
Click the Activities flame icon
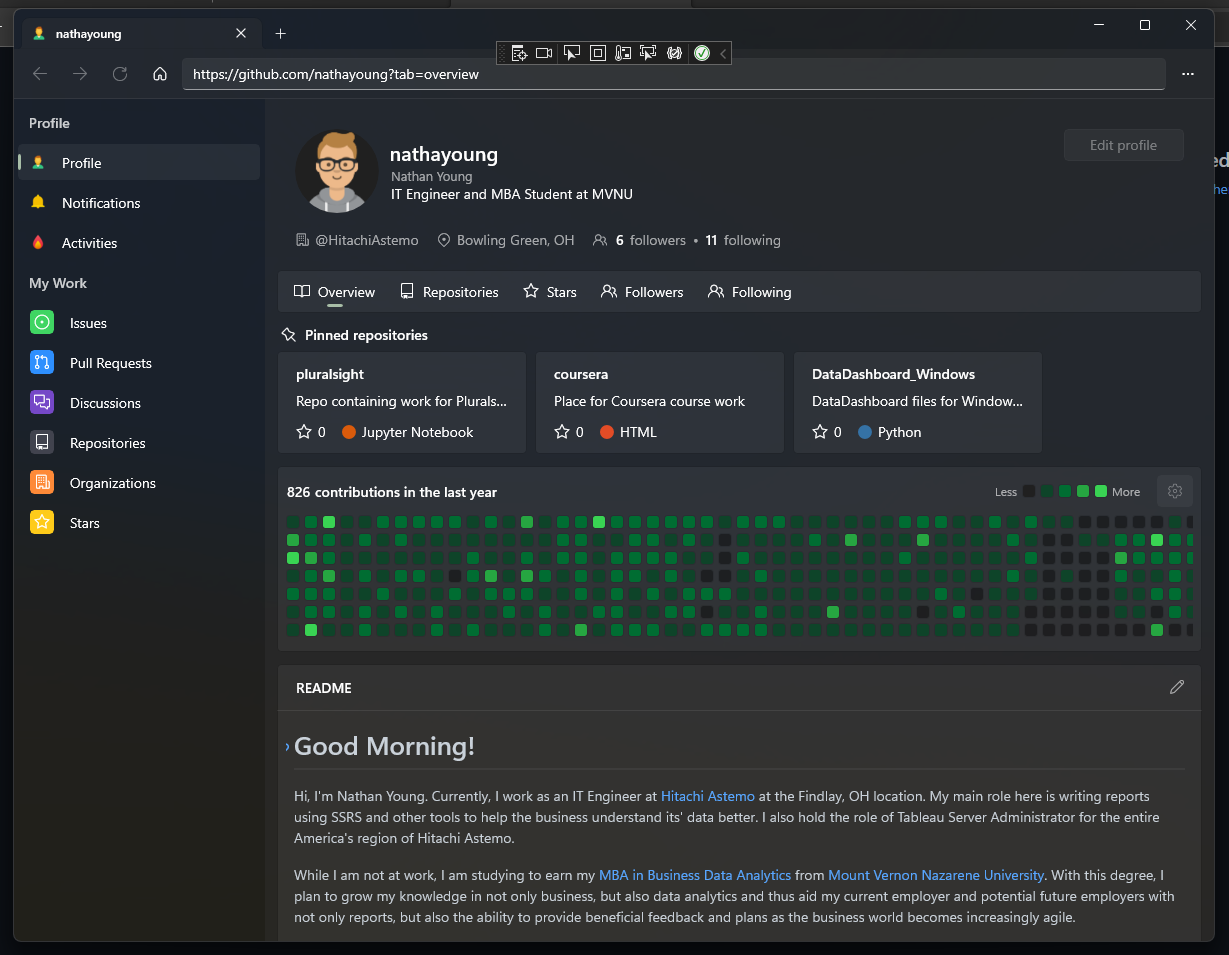pos(38,242)
